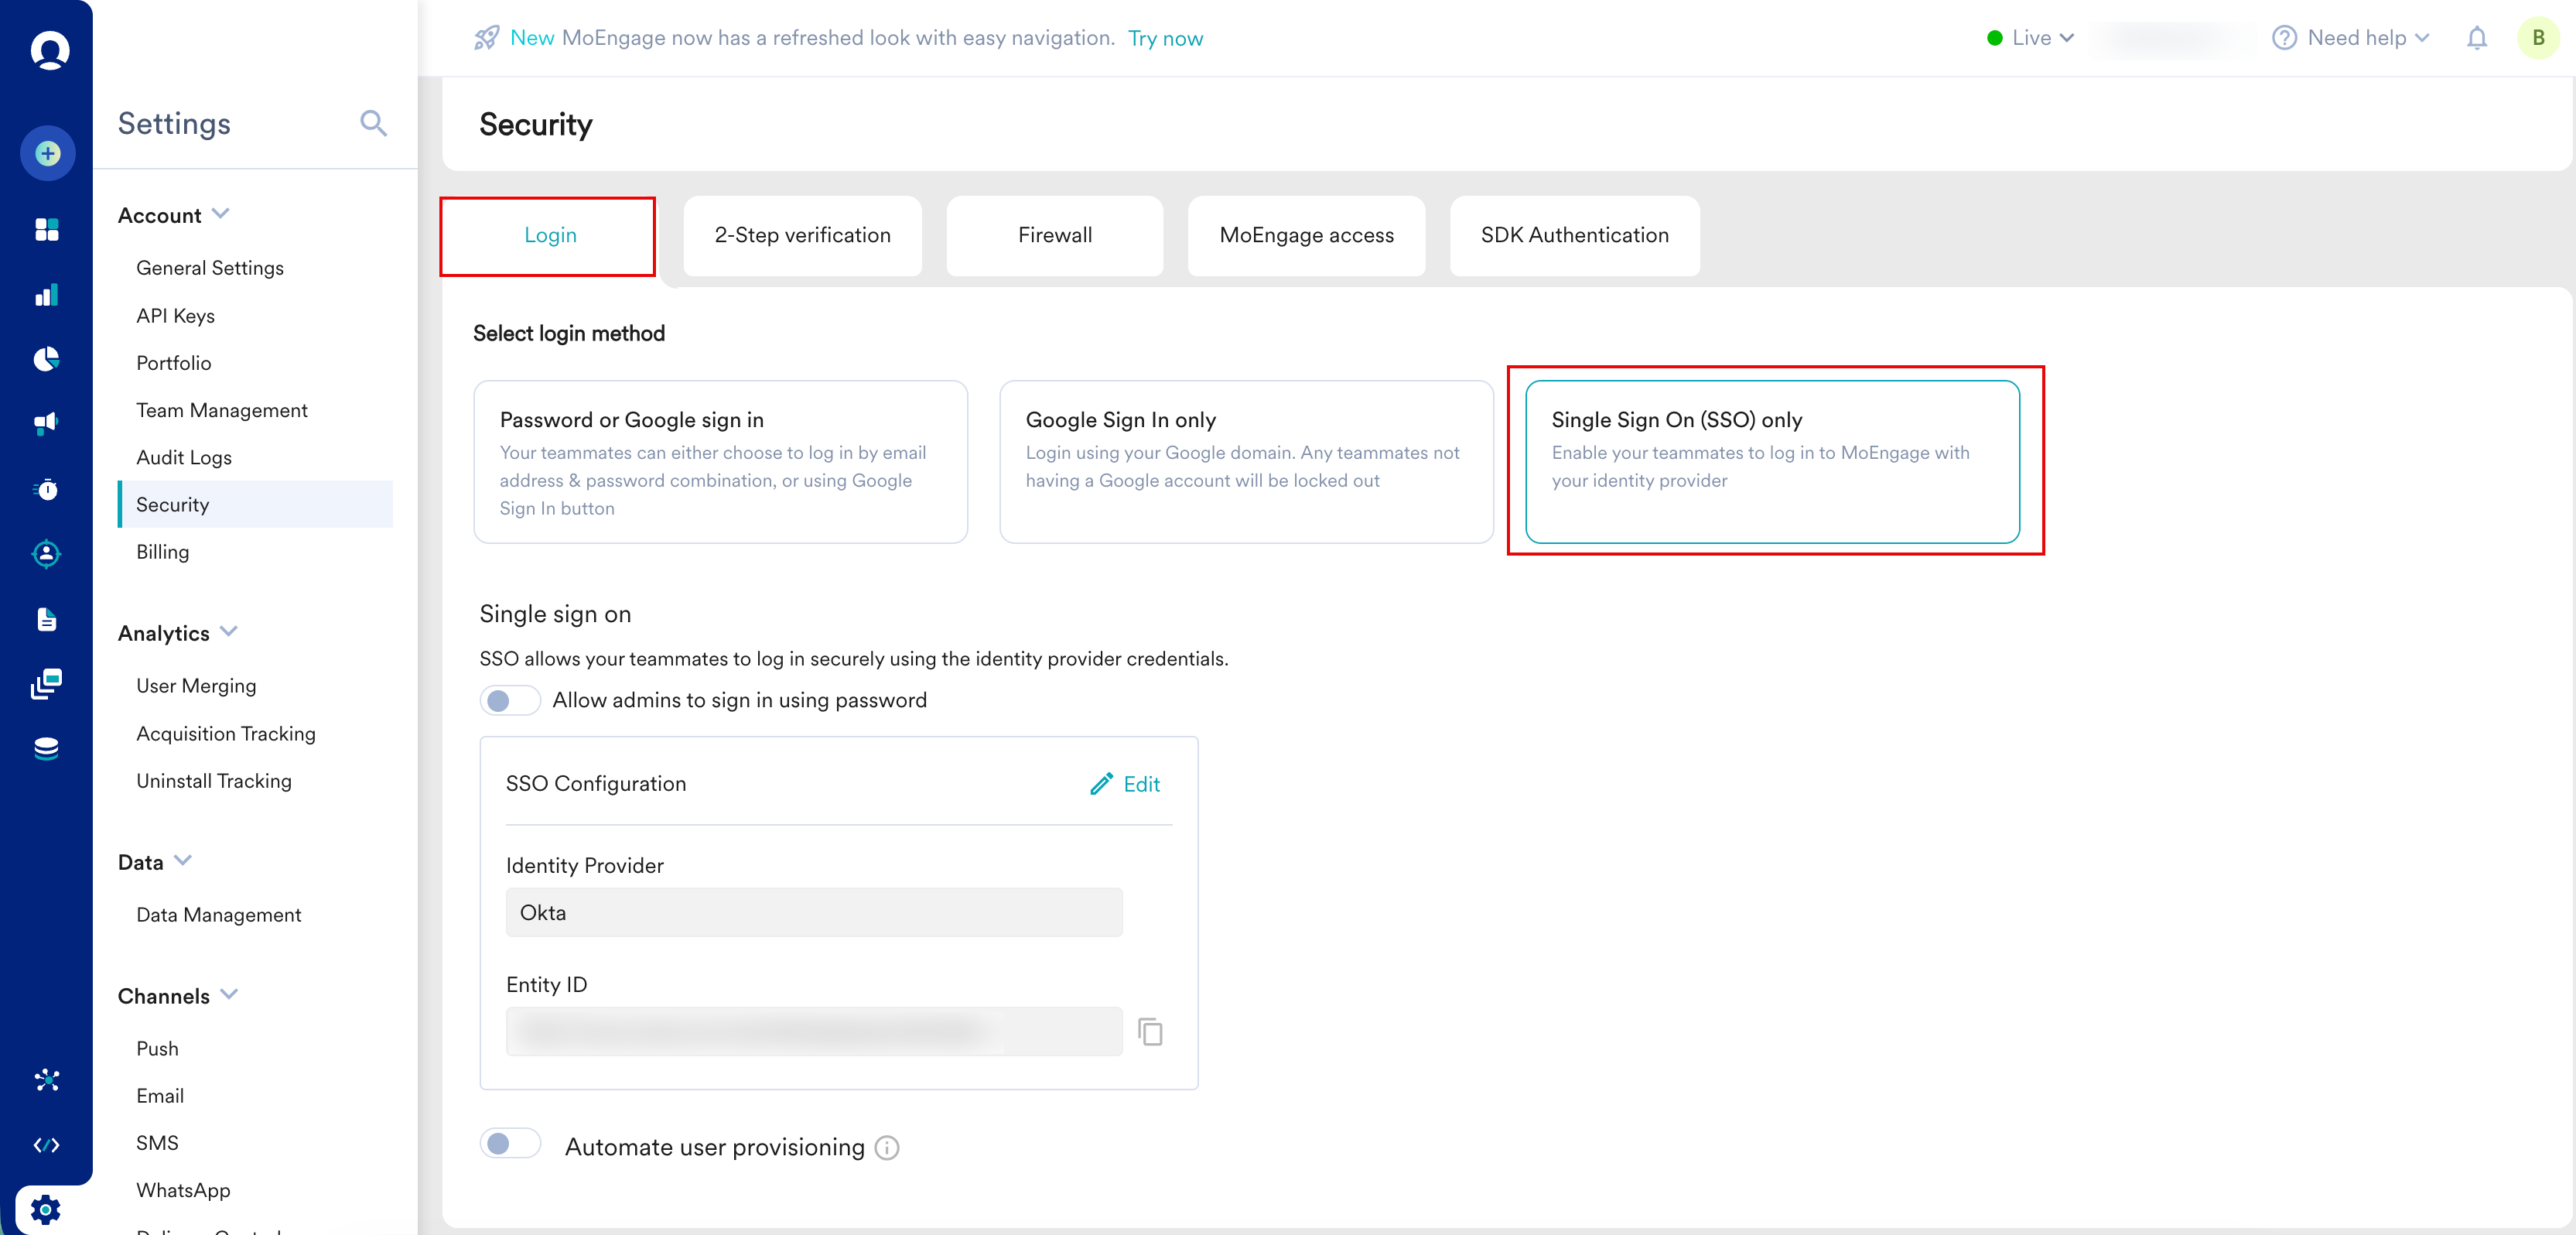Click the settings search magnifier icon
This screenshot has height=1235, width=2576.
(x=373, y=123)
